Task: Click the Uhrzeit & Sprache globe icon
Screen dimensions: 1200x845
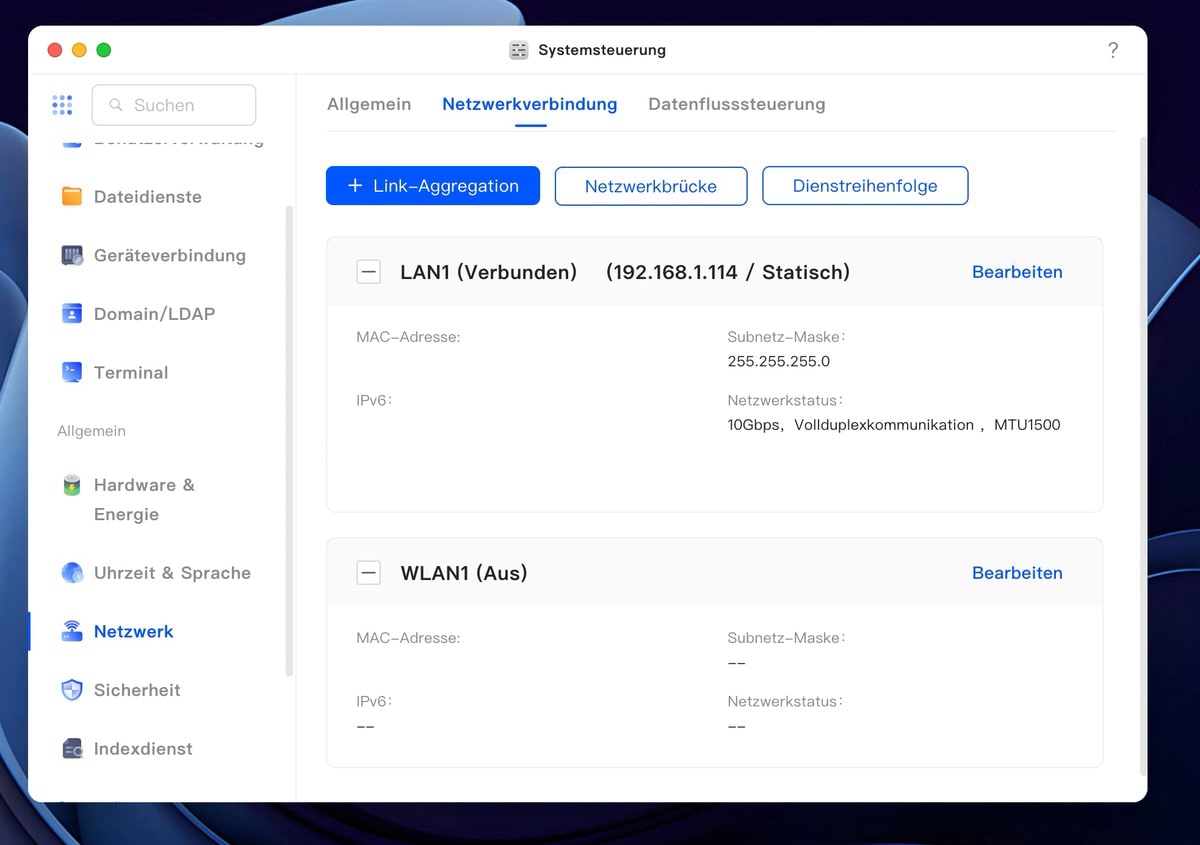Action: pyautogui.click(x=72, y=573)
